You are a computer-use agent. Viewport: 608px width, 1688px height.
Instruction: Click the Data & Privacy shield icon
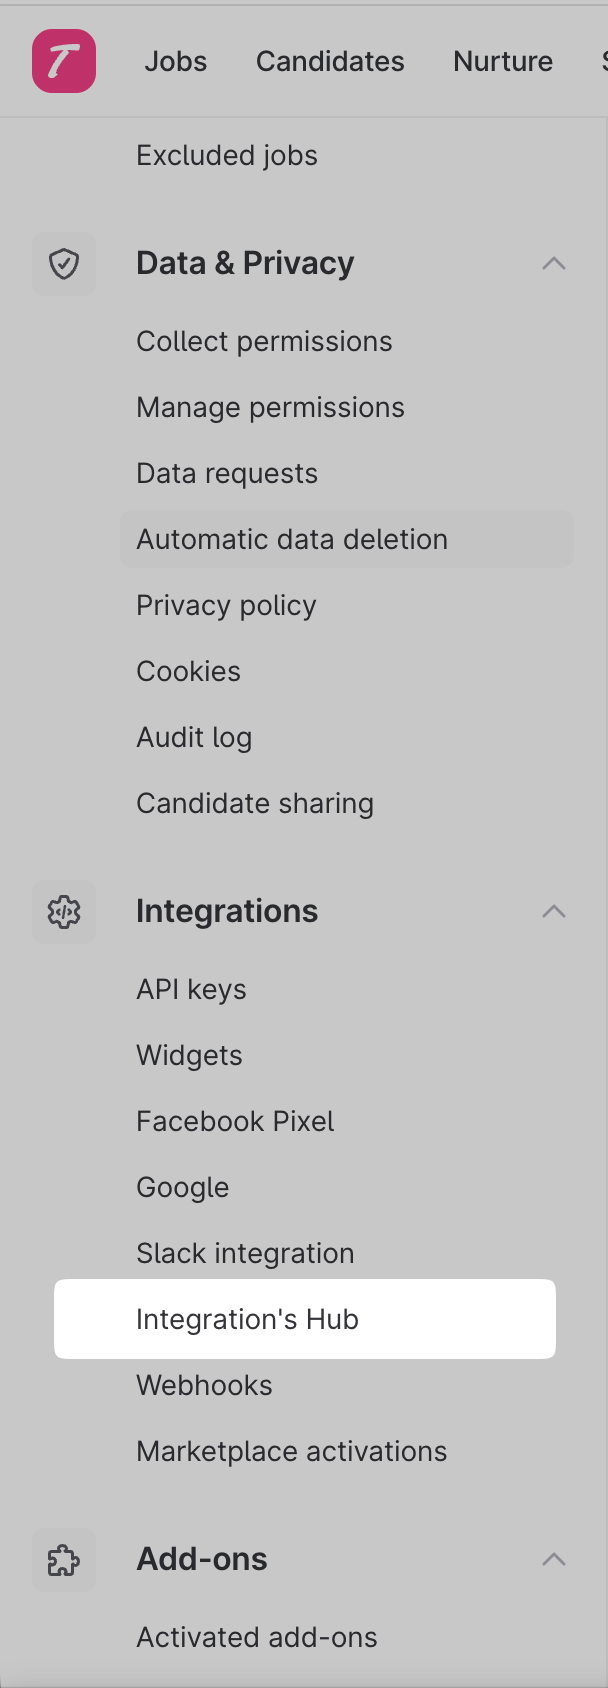[x=64, y=264]
